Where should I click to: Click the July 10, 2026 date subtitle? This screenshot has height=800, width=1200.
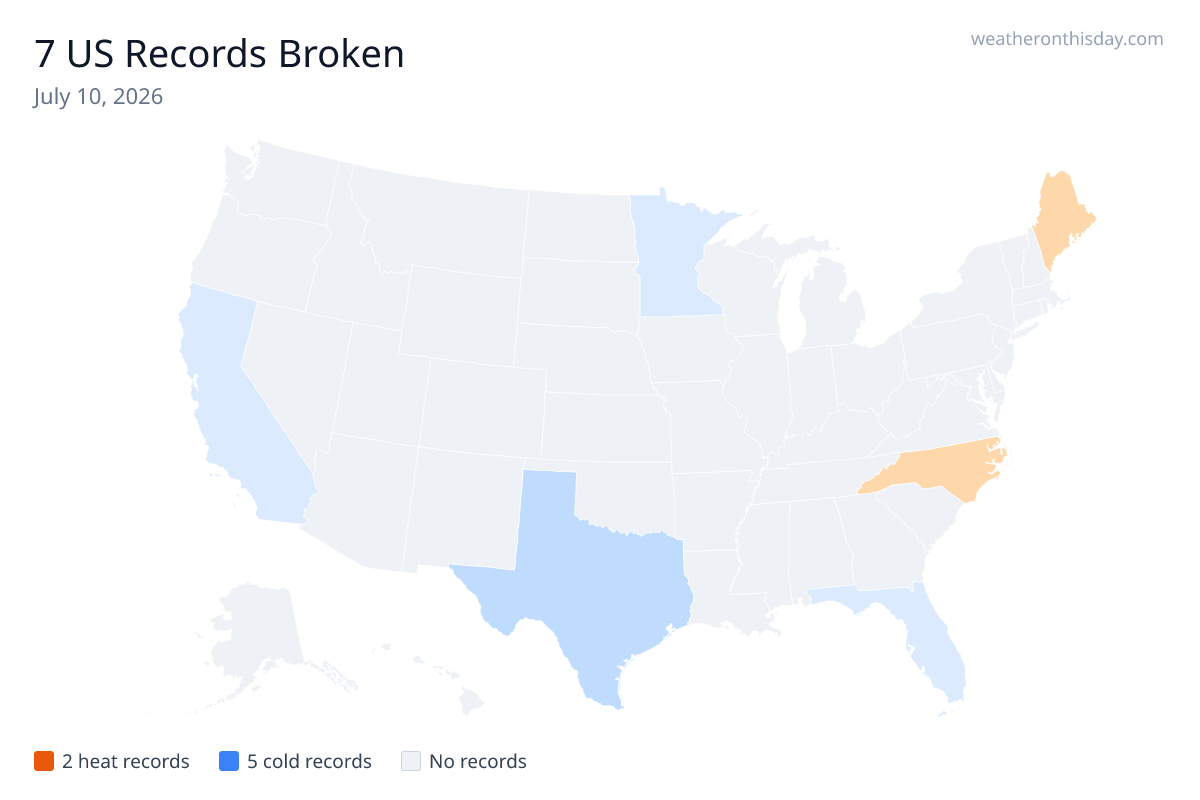point(98,97)
